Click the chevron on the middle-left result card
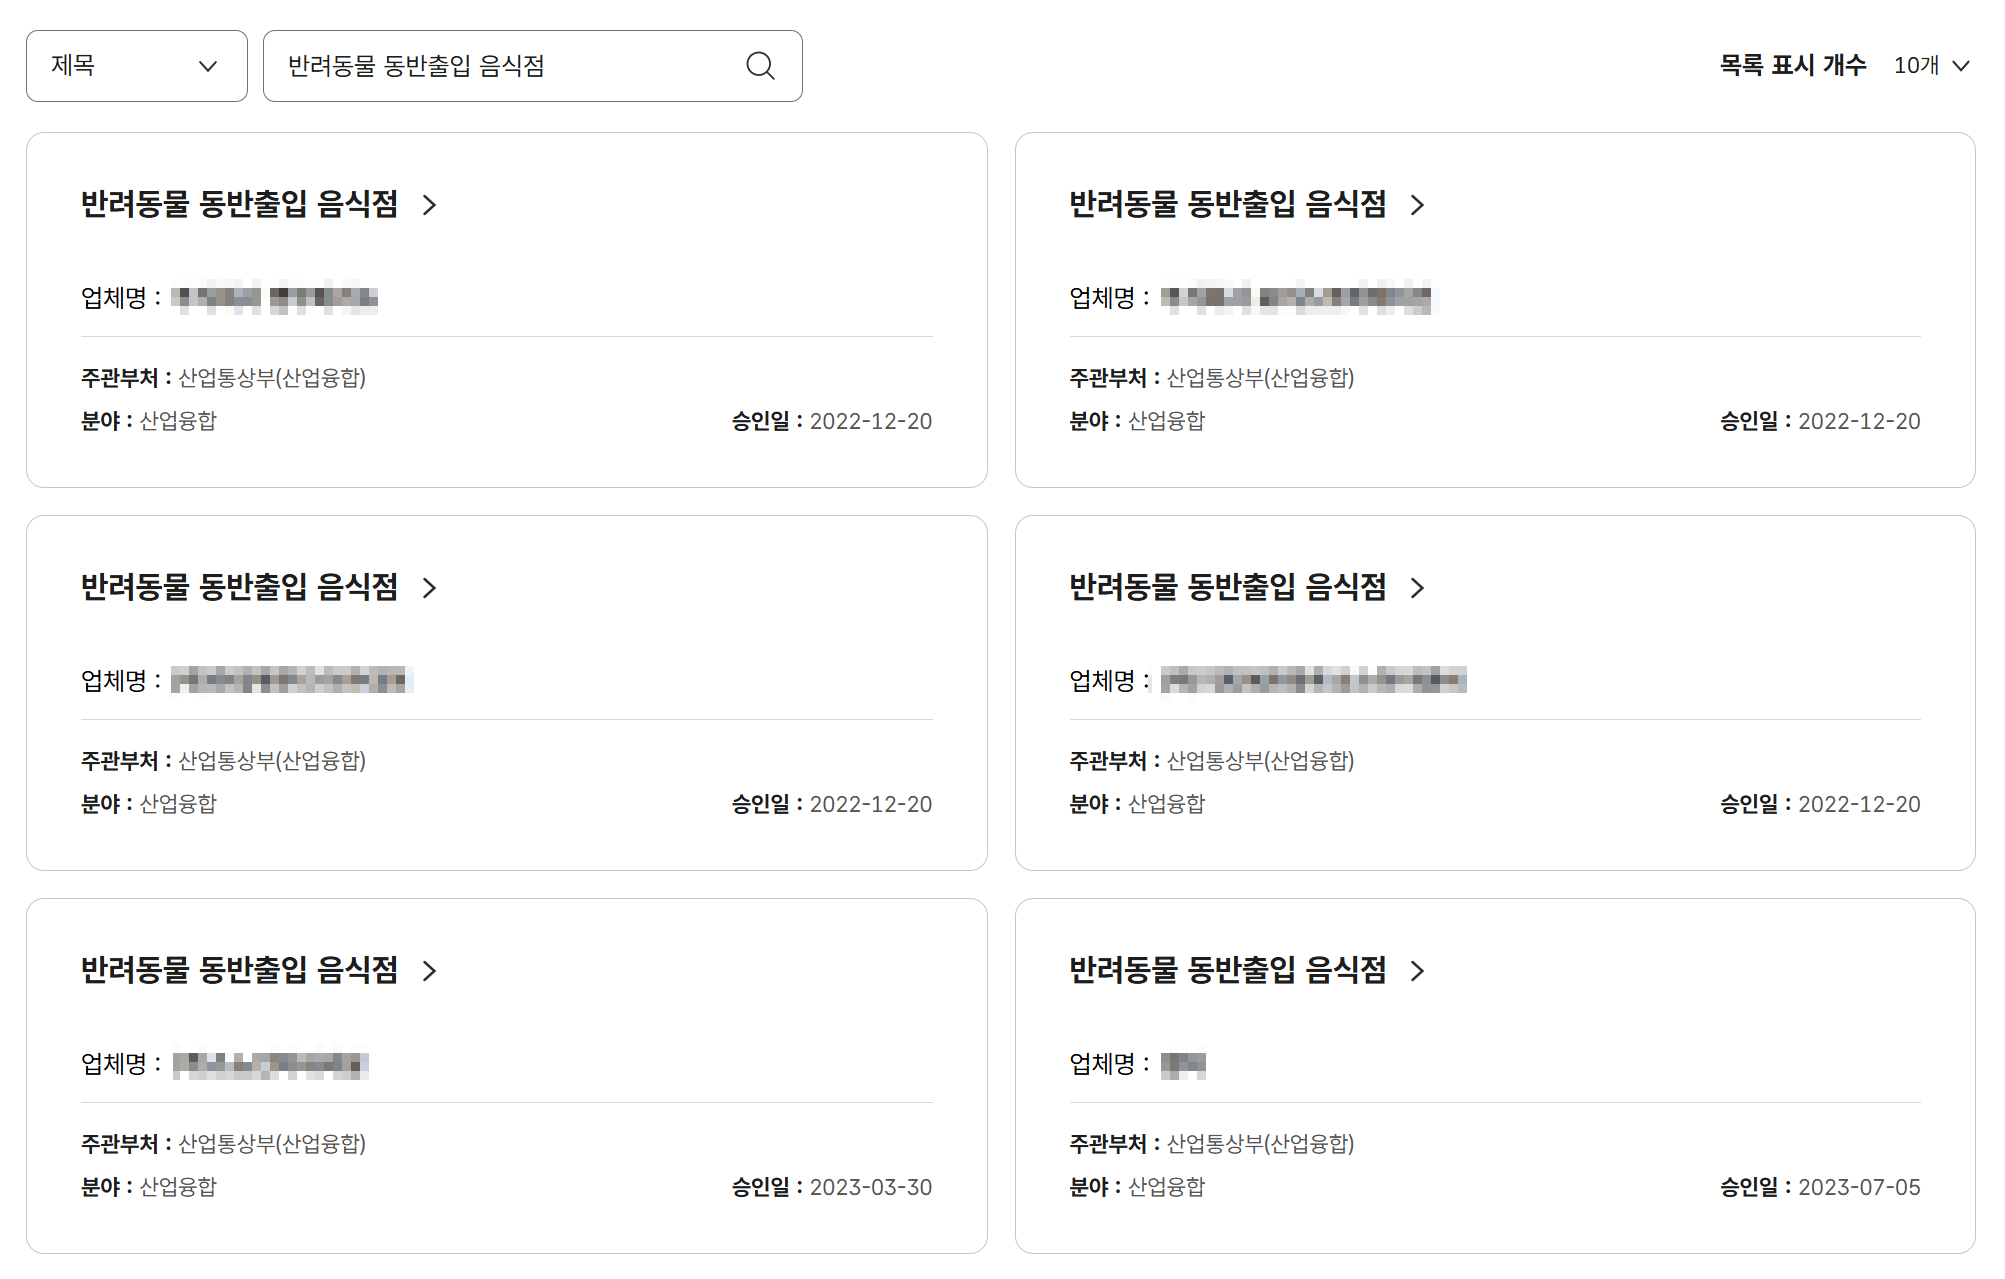The width and height of the screenshot is (2005, 1279). [431, 589]
